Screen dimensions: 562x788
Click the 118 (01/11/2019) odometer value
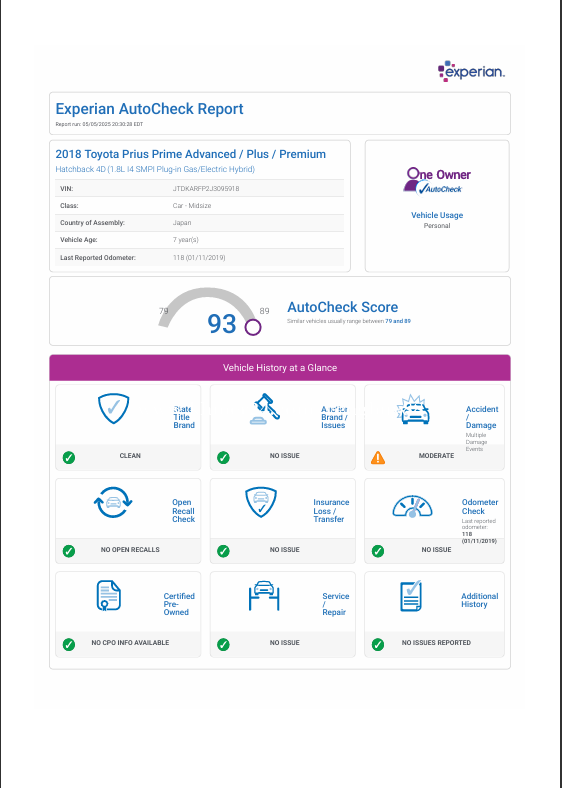tap(199, 258)
